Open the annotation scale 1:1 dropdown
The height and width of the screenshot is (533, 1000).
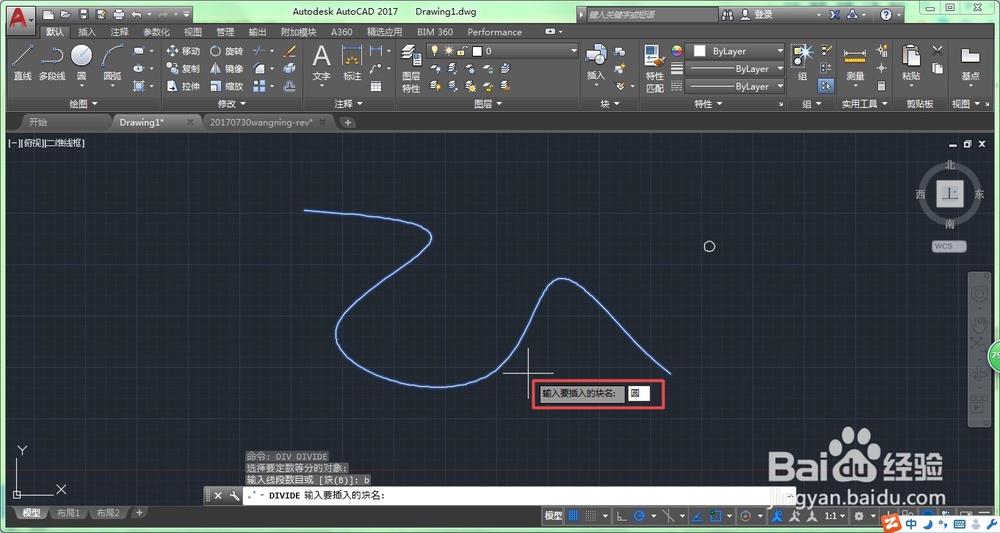[834, 516]
